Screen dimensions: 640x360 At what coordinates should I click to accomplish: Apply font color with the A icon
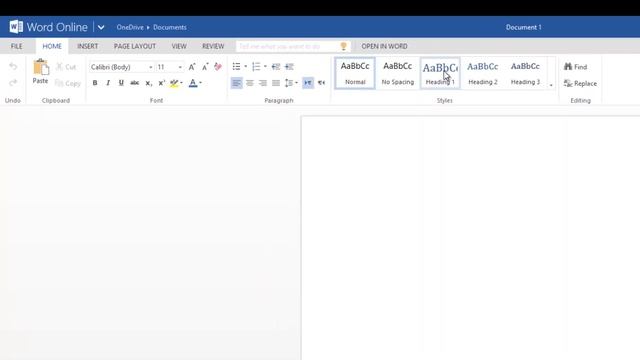[x=193, y=83]
